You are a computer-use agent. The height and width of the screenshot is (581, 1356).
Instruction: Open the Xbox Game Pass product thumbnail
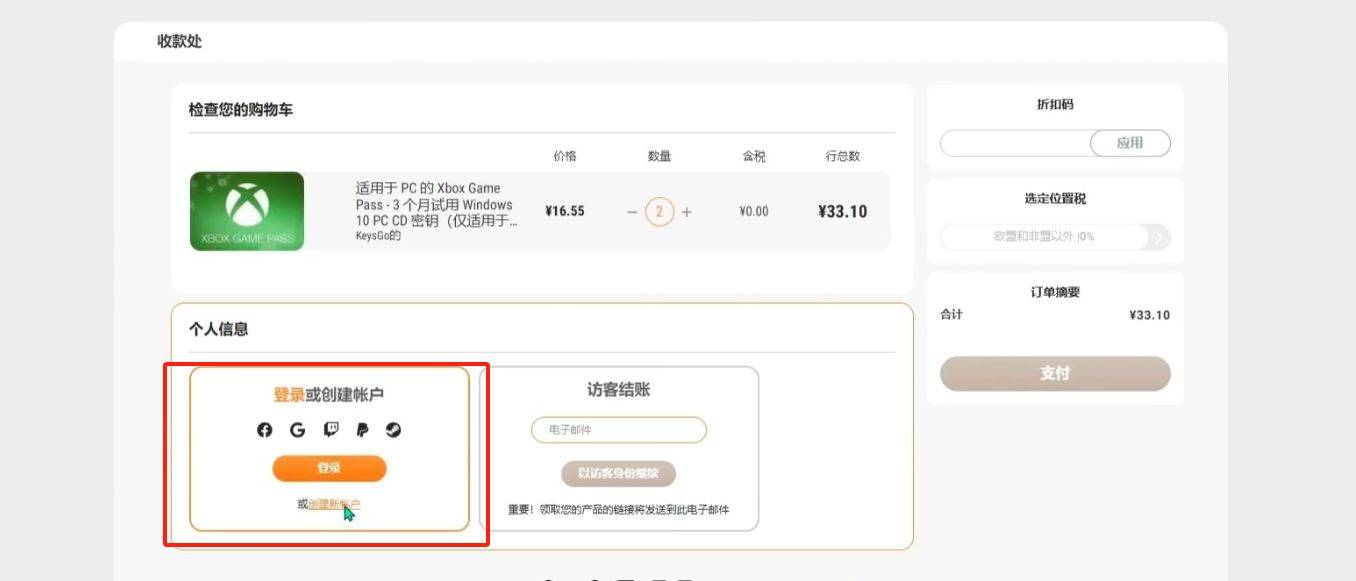pyautogui.click(x=247, y=211)
